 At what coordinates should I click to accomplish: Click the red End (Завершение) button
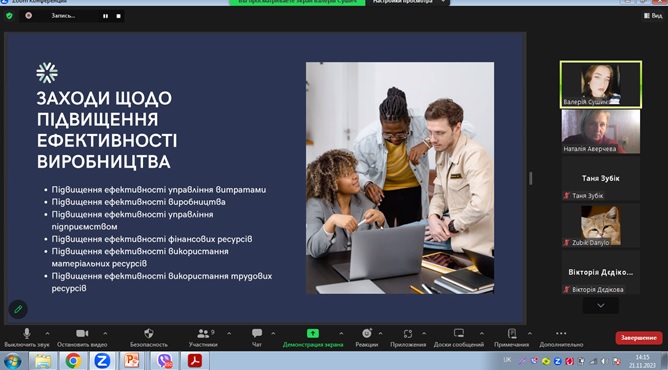639,338
